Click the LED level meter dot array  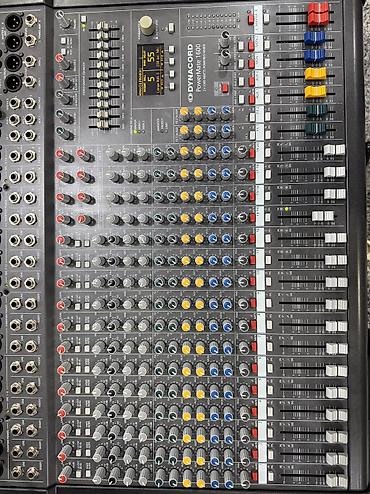click(x=212, y=22)
